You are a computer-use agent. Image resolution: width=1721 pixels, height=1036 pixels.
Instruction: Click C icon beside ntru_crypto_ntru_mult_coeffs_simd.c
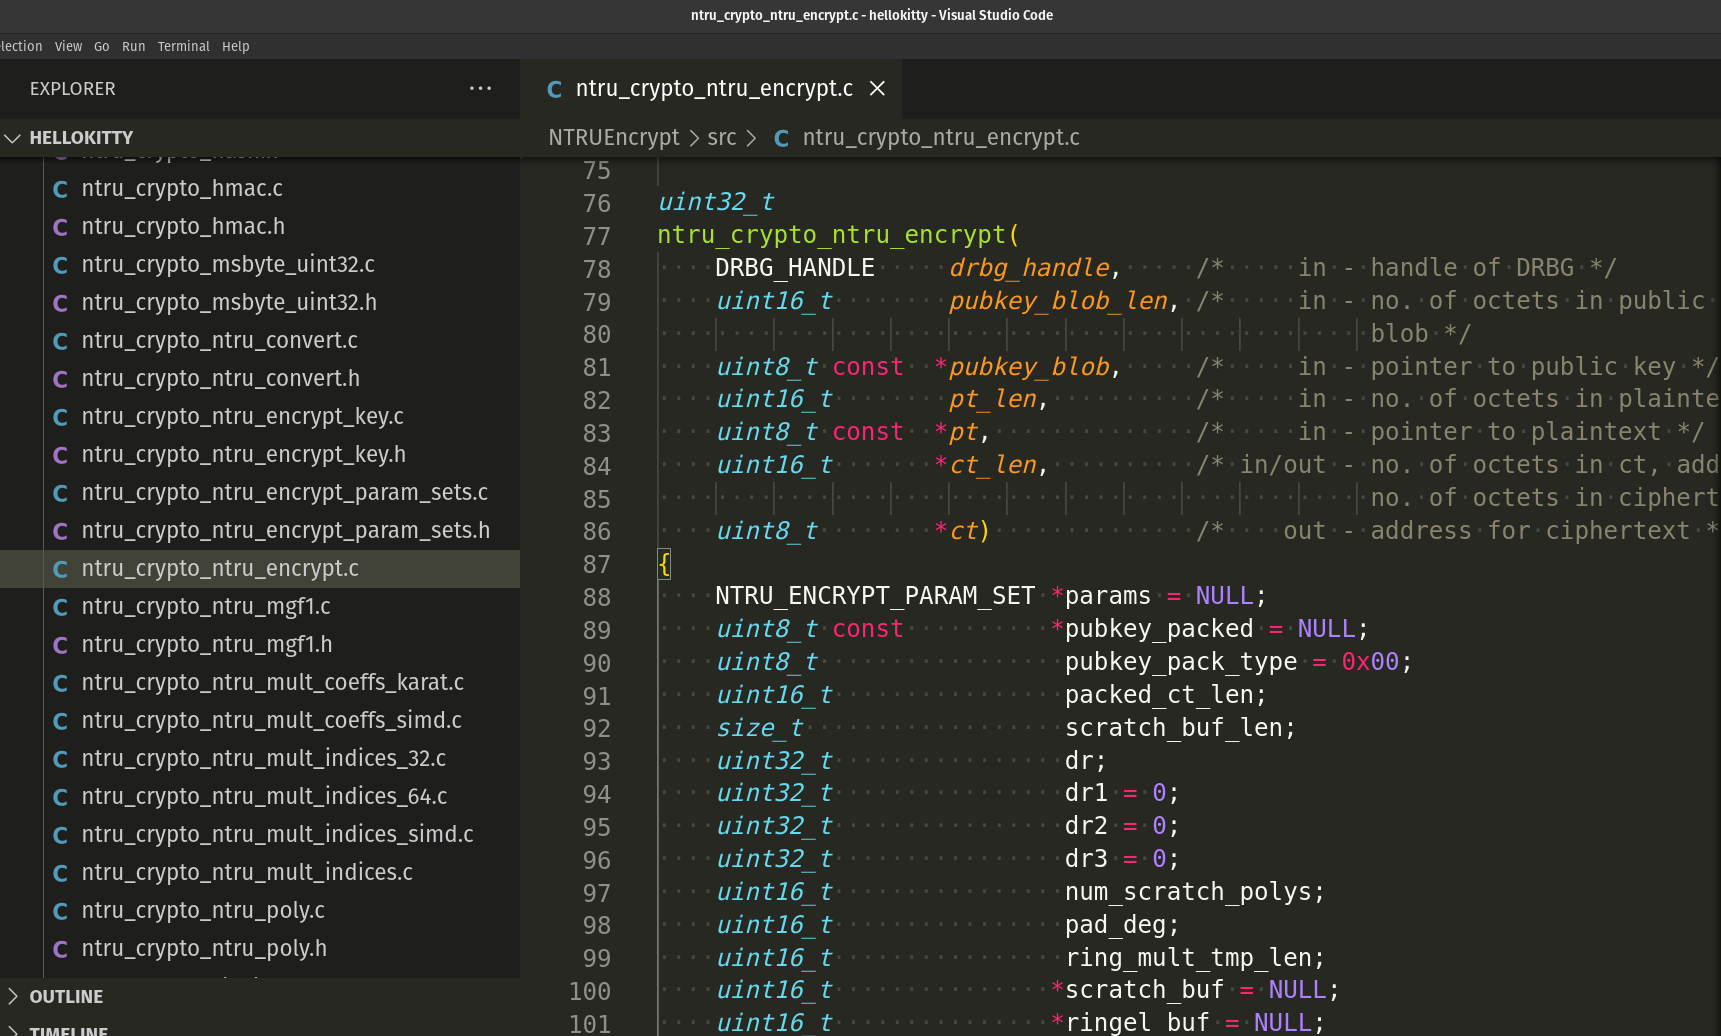click(60, 721)
